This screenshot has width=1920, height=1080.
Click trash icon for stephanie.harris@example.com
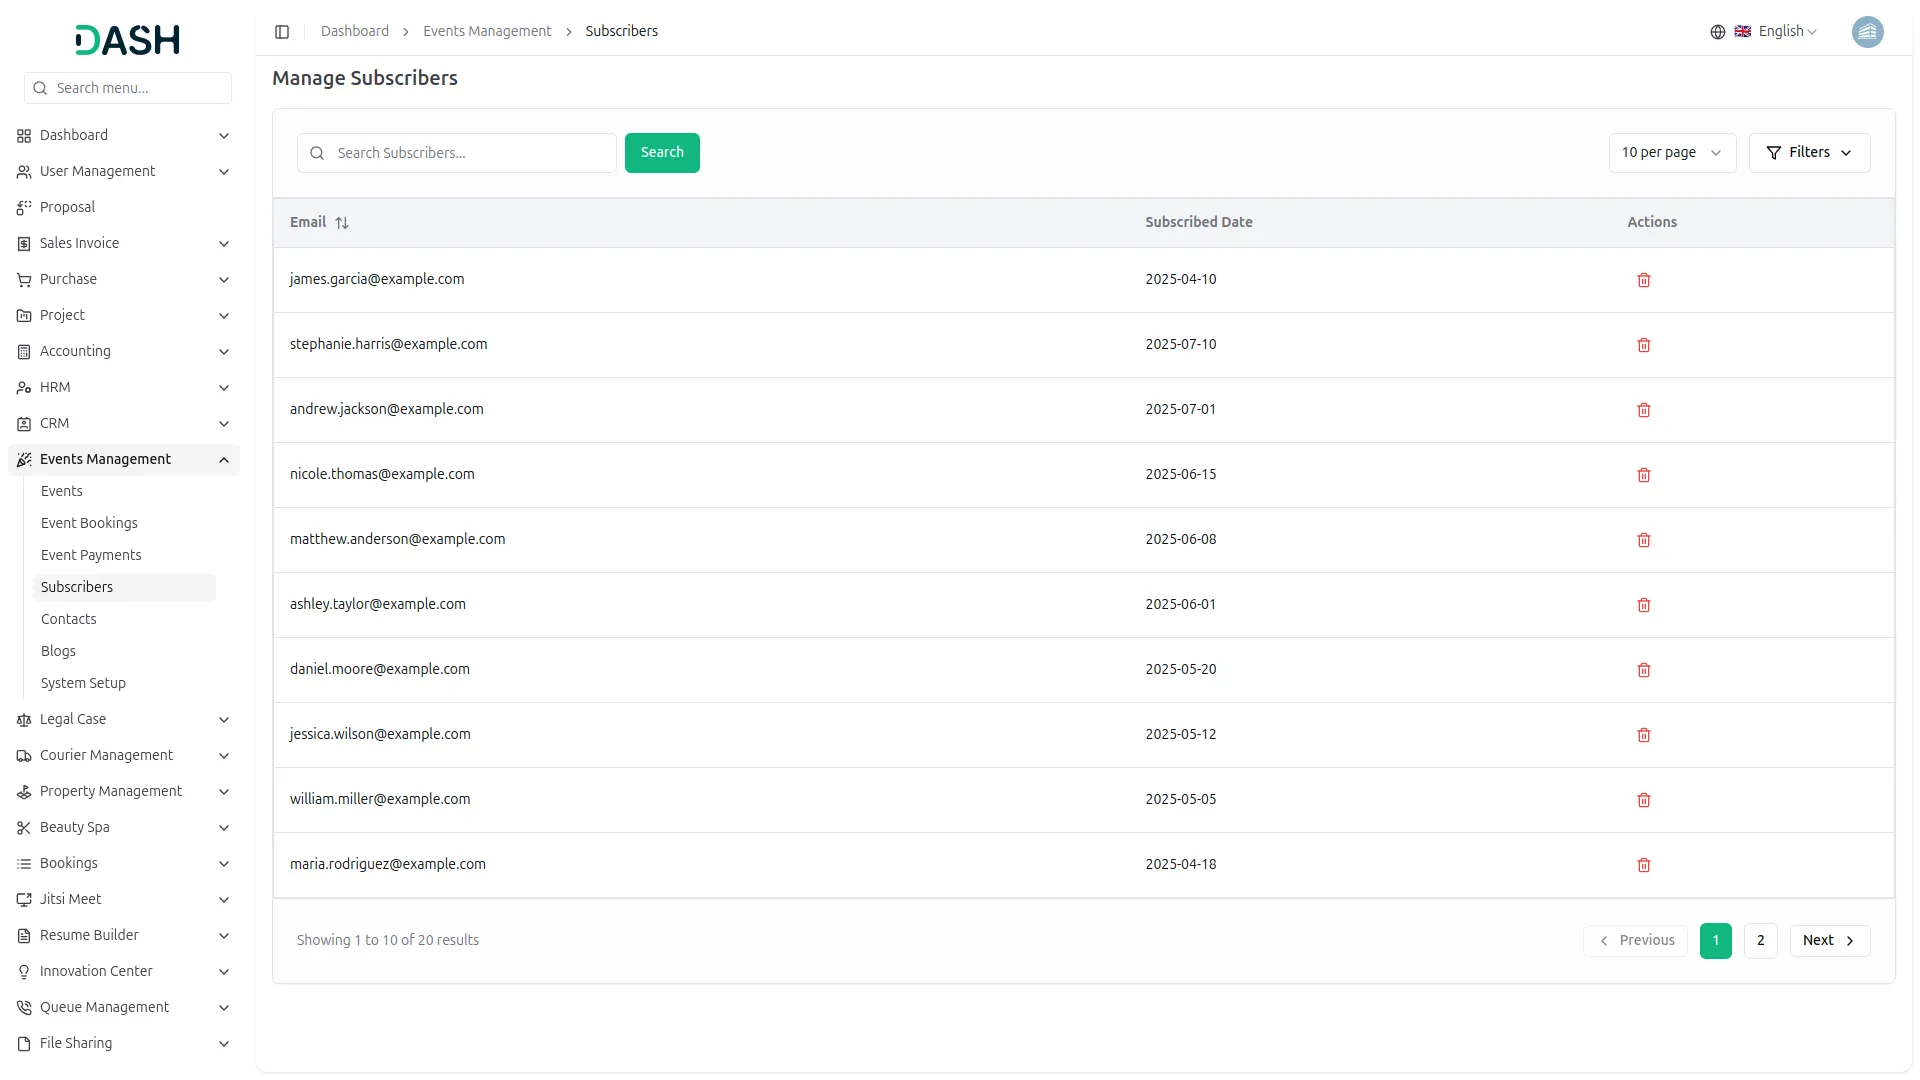tap(1643, 345)
